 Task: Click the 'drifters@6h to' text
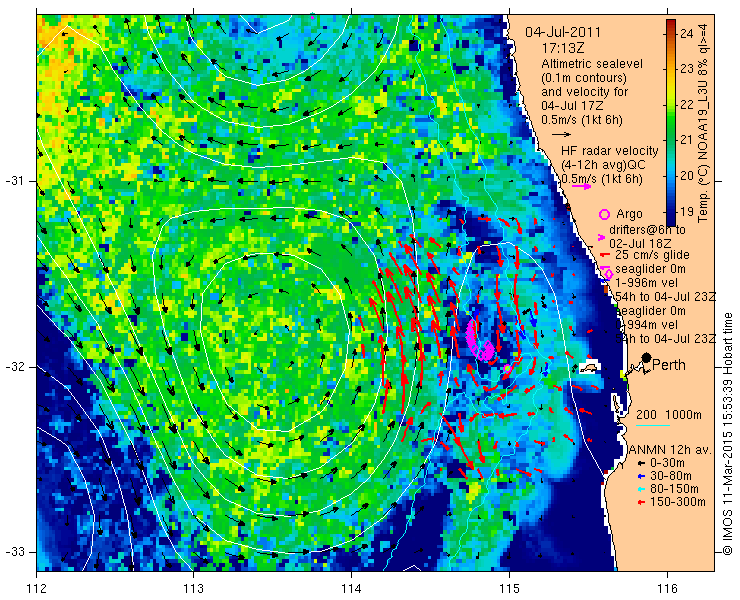(x=647, y=230)
